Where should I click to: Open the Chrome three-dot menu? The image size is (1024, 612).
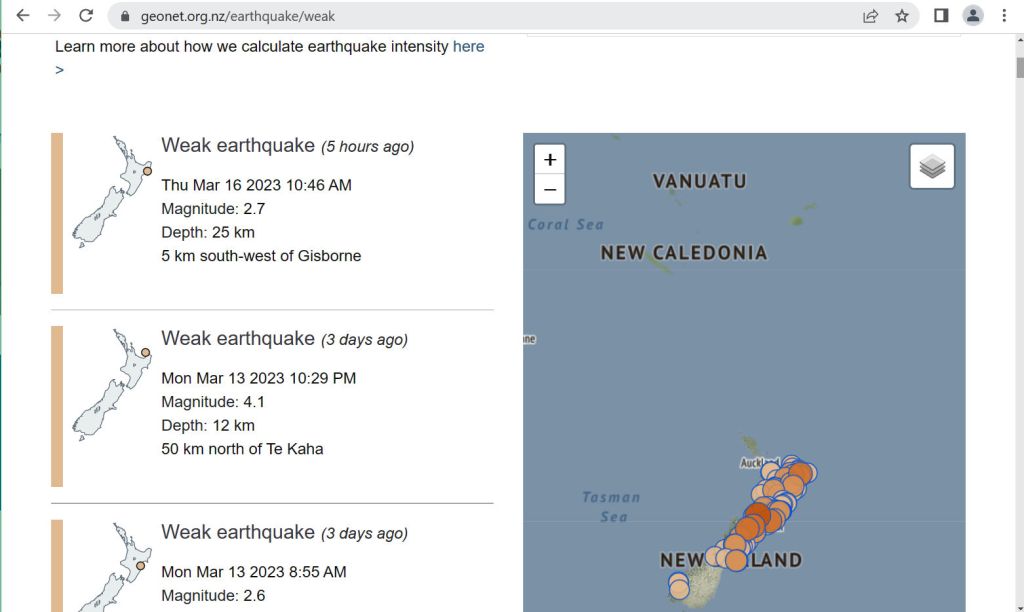1003,16
